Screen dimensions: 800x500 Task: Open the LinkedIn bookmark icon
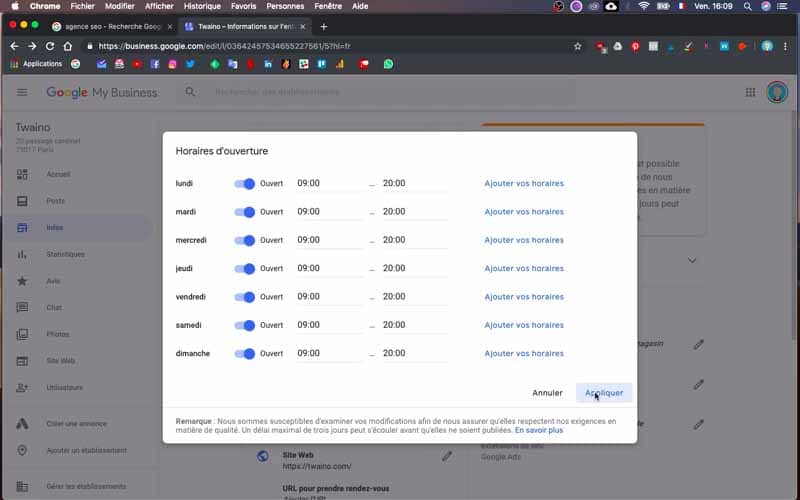(x=268, y=64)
